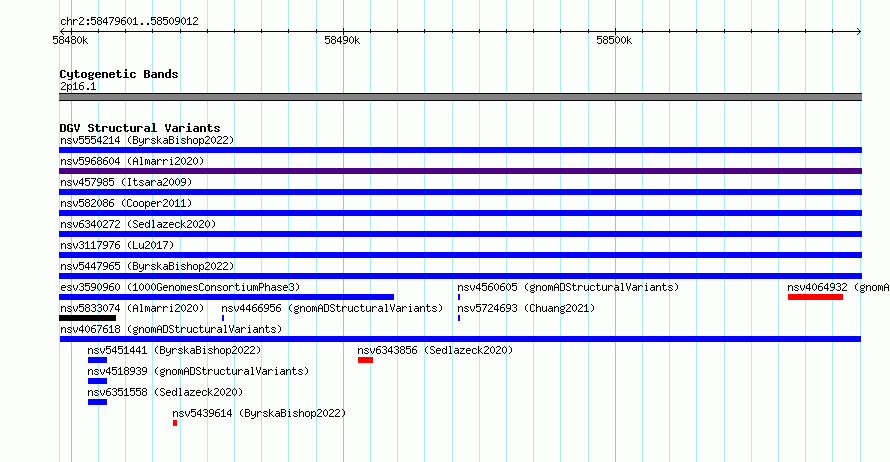Open nsv5833074 (Almarri2020) label

(x=132, y=308)
